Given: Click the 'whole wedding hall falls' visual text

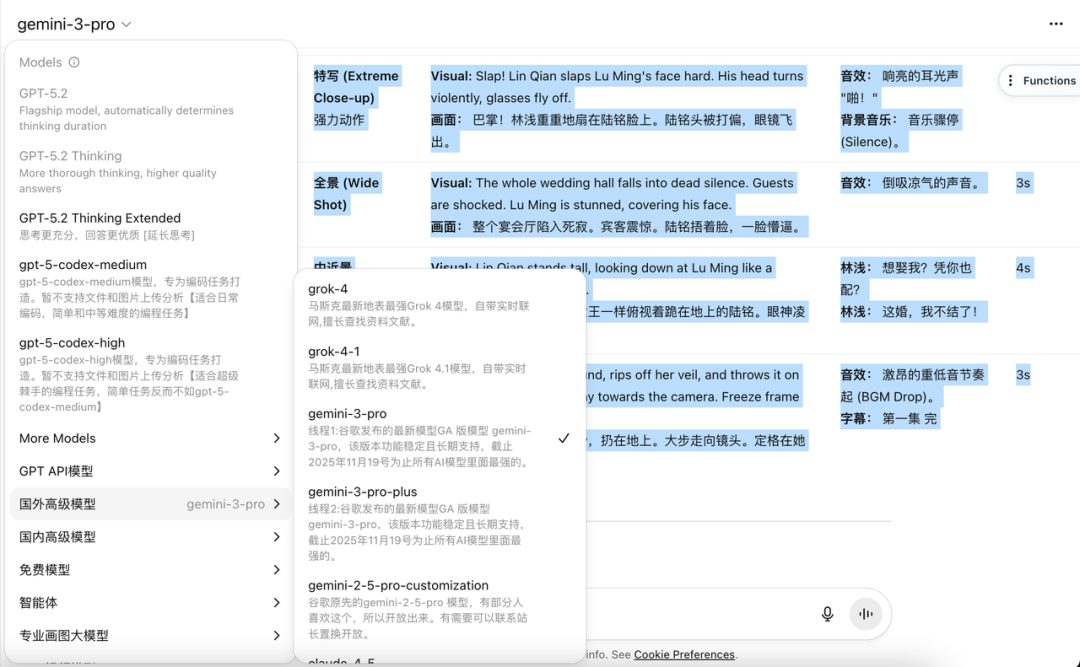Looking at the screenshot, I should pyautogui.click(x=612, y=194).
